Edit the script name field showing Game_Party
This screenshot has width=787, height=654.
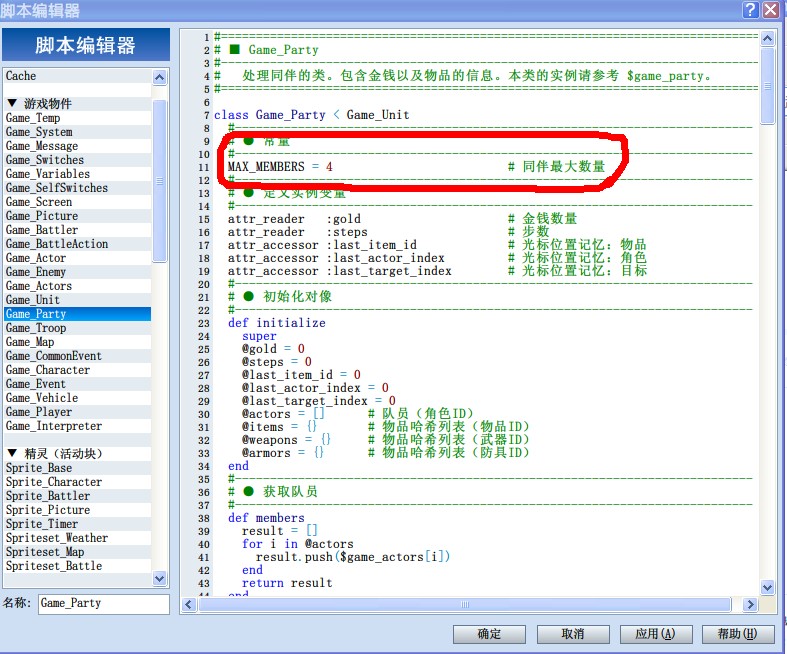coord(104,604)
